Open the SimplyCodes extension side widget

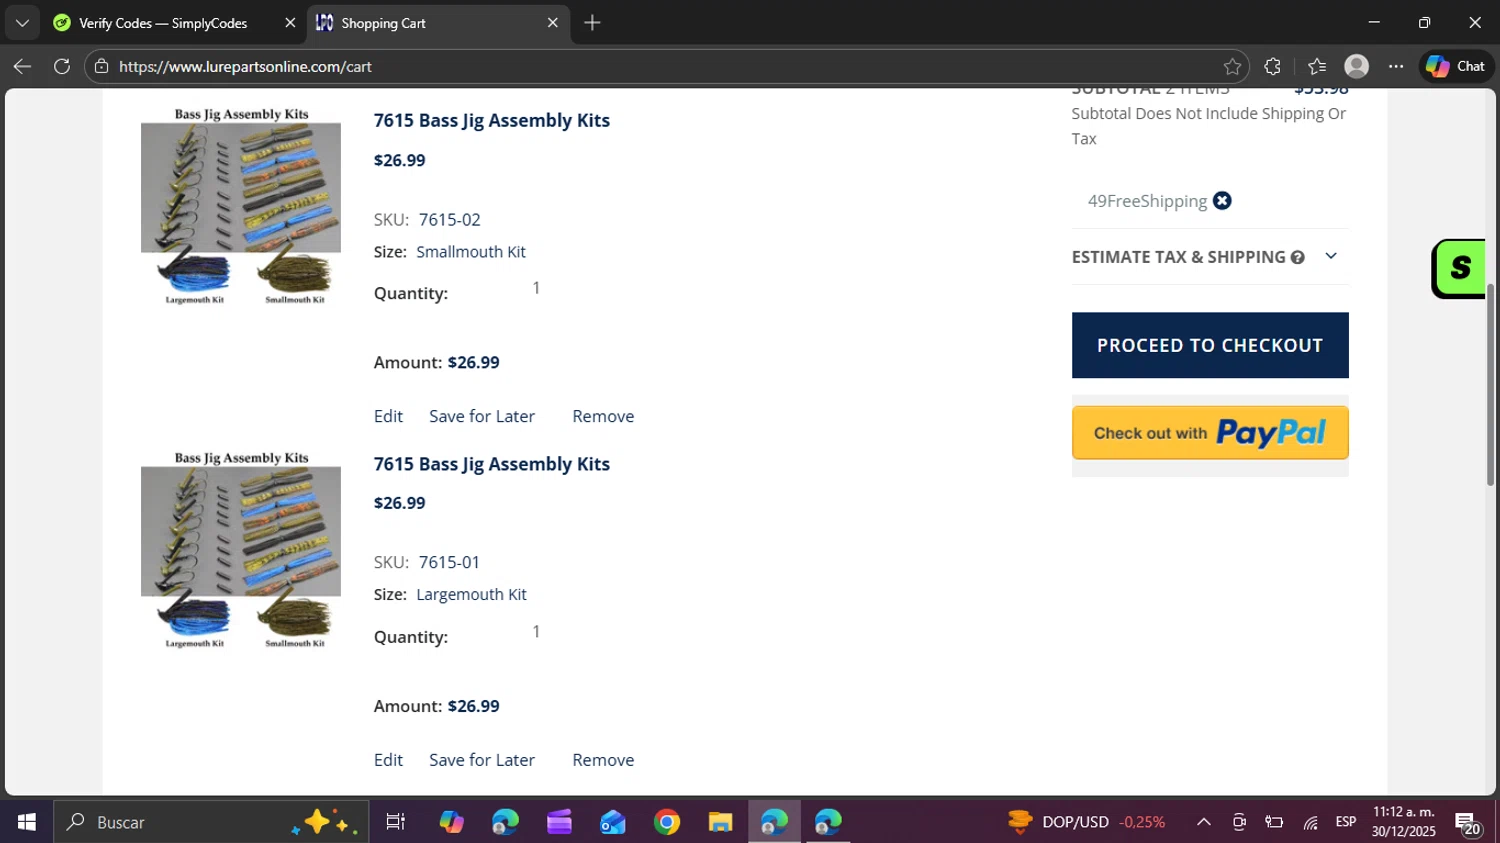[x=1459, y=268]
